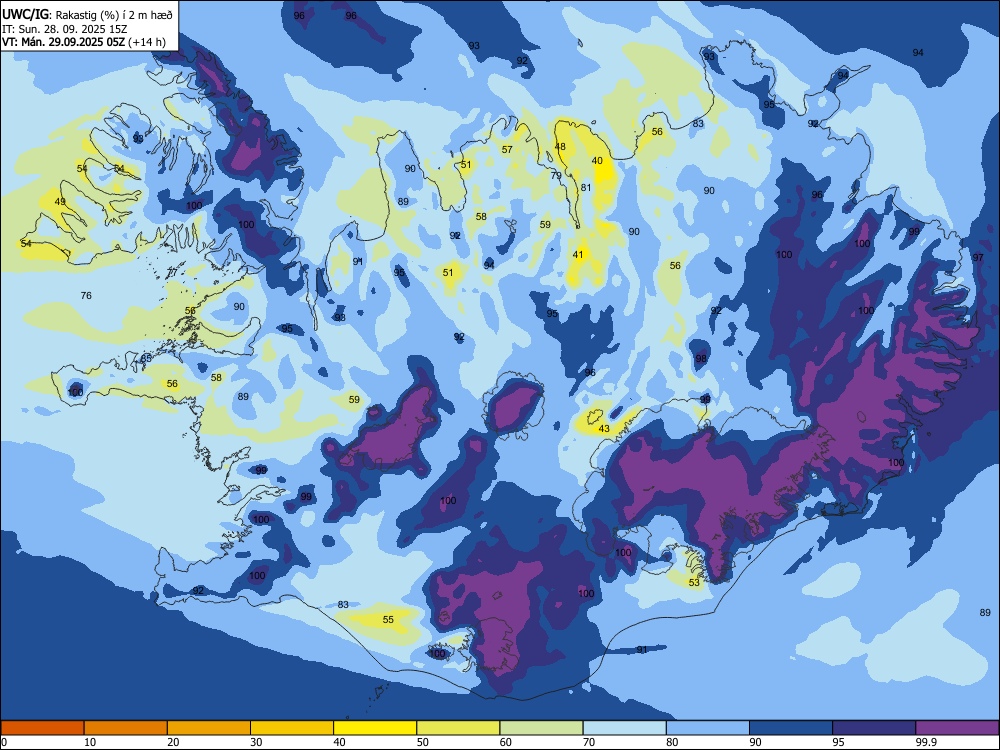The image size is (1000, 750).
Task: Click the title 'UWC/IG: Rakastig (%) í 2 m hæð'
Action: pyautogui.click(x=87, y=15)
